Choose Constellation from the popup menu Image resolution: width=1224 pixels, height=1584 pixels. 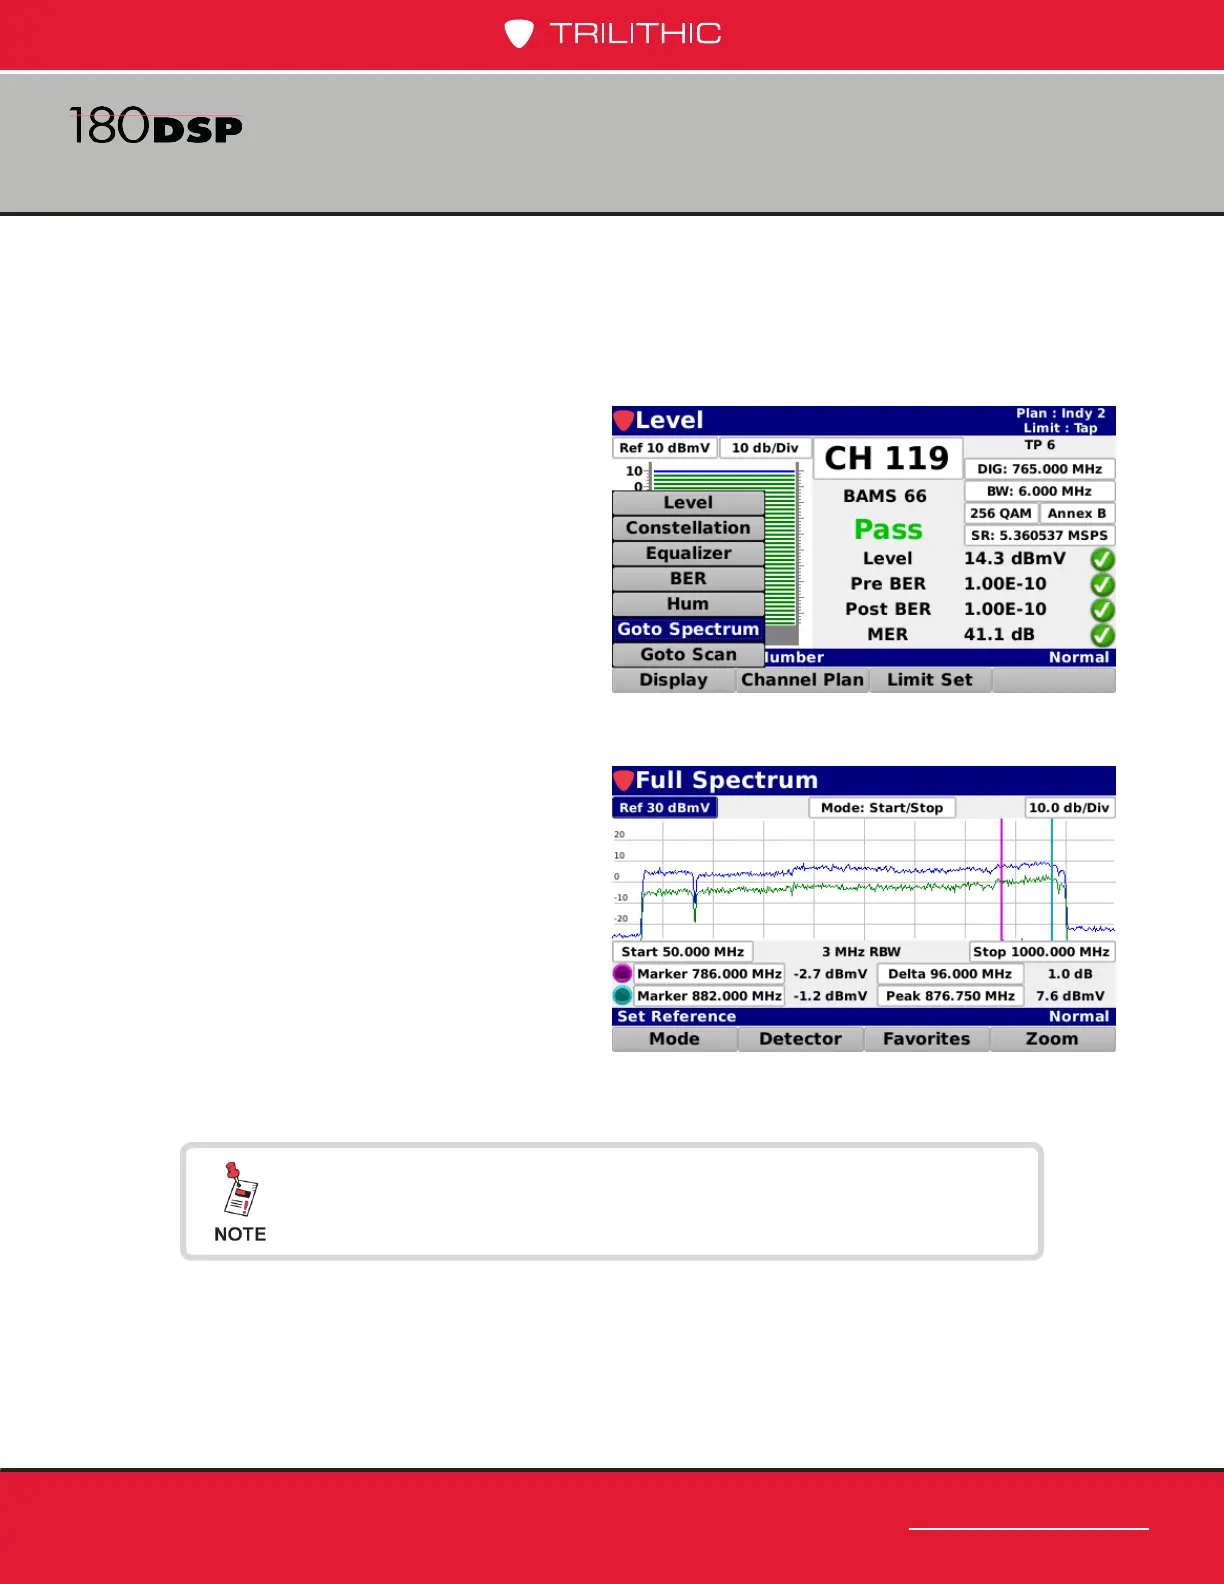click(x=688, y=527)
